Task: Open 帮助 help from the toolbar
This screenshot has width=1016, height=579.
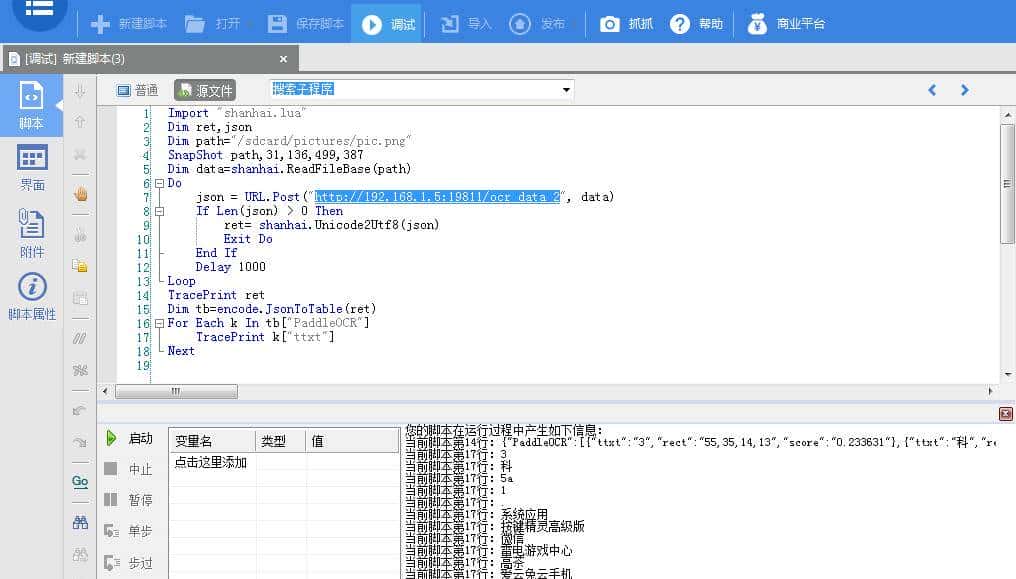Action: (x=696, y=24)
